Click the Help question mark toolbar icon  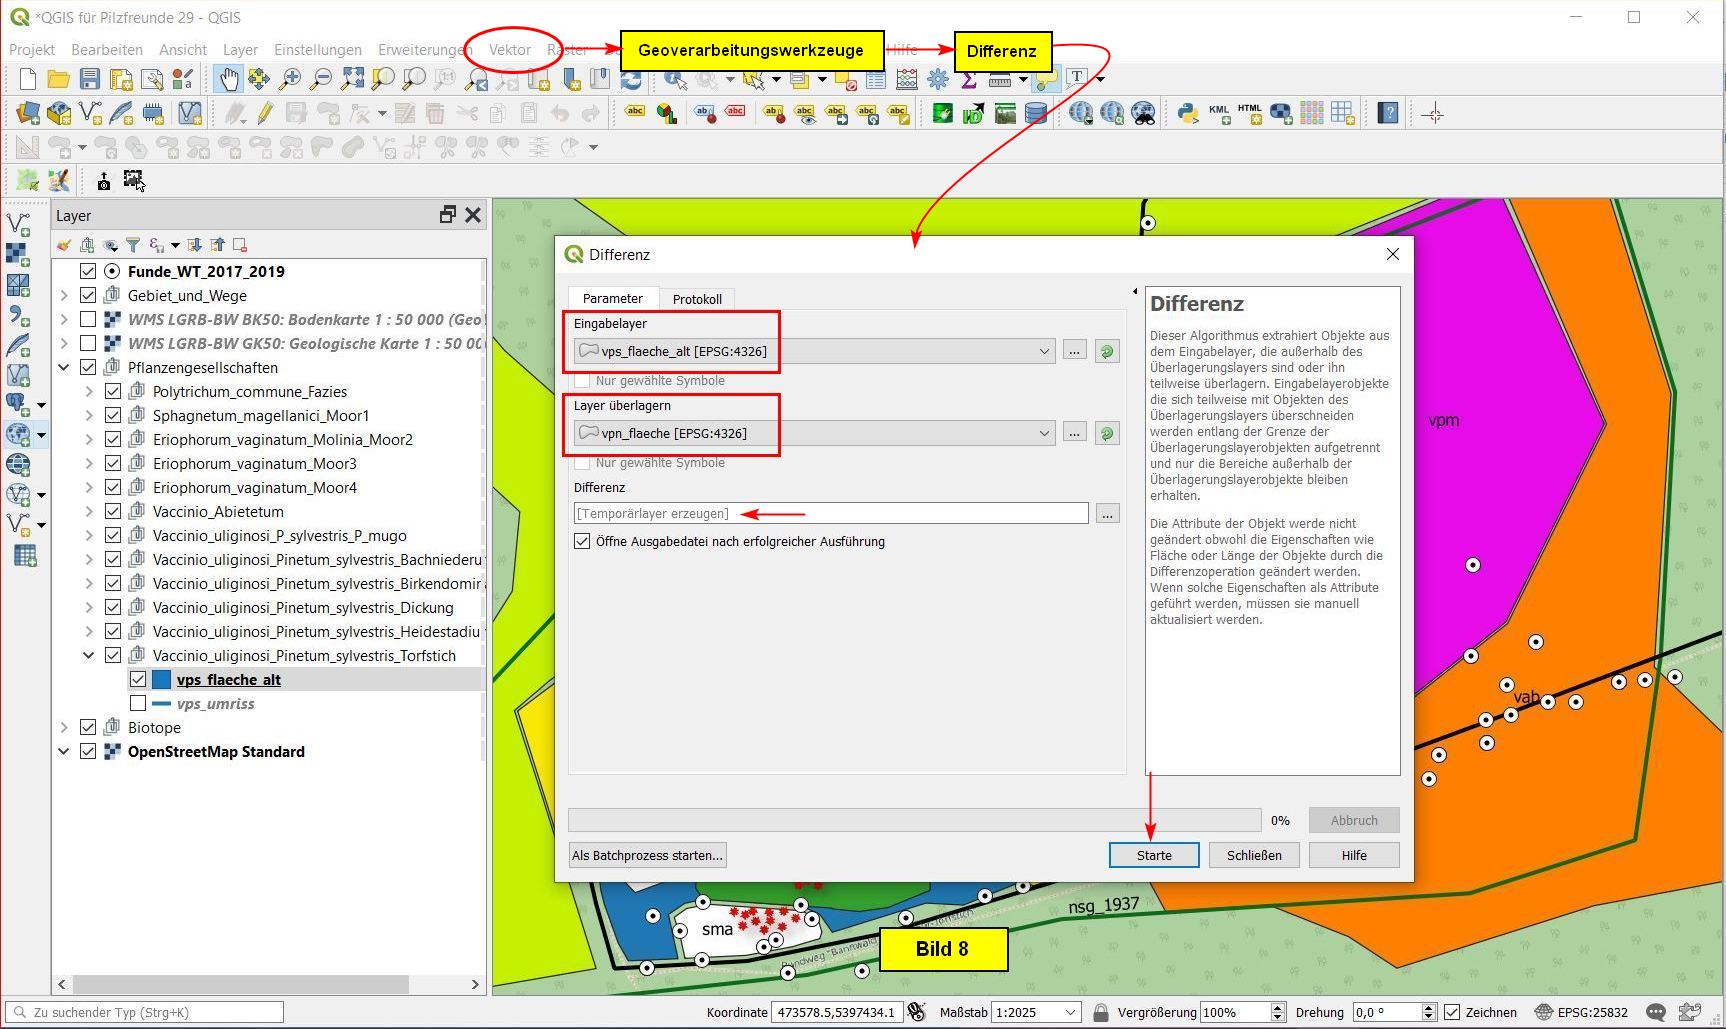pos(1387,114)
